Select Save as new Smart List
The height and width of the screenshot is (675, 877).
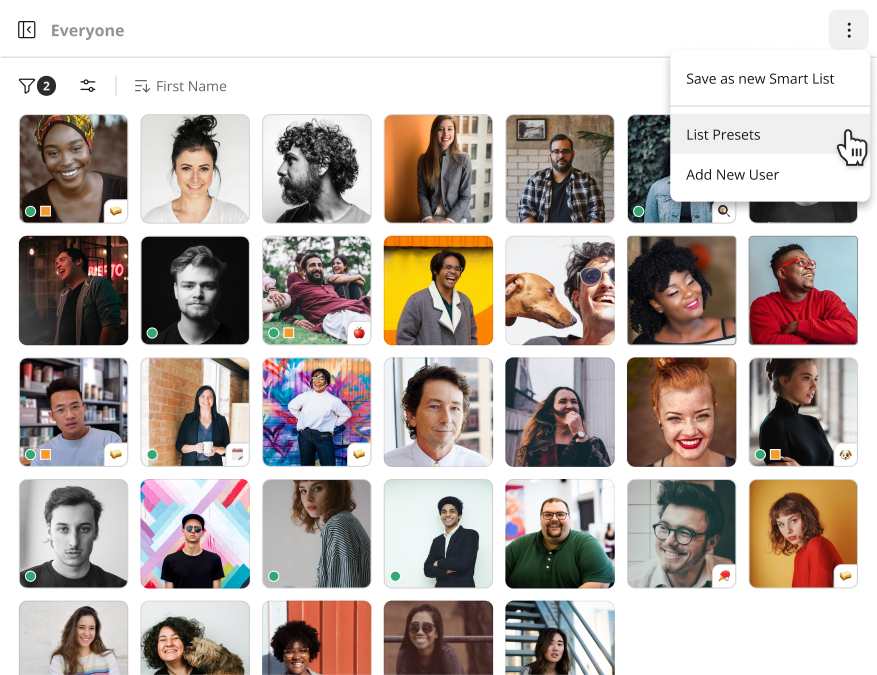tap(760, 79)
